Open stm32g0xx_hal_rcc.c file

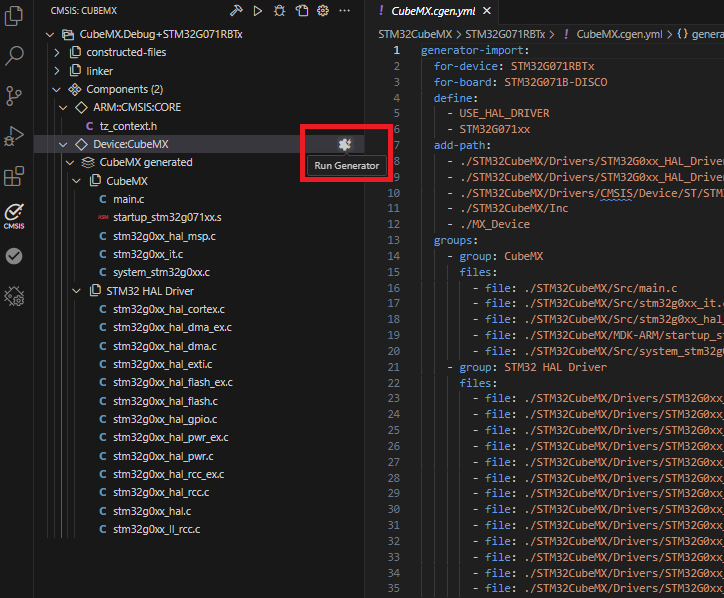point(161,492)
